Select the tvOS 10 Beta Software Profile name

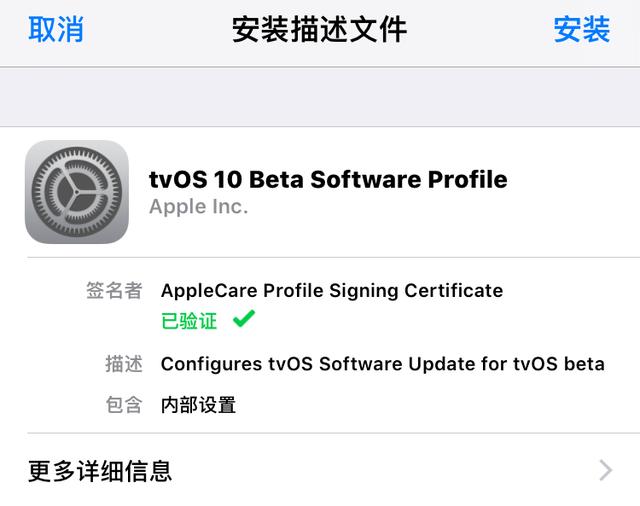tap(328, 179)
